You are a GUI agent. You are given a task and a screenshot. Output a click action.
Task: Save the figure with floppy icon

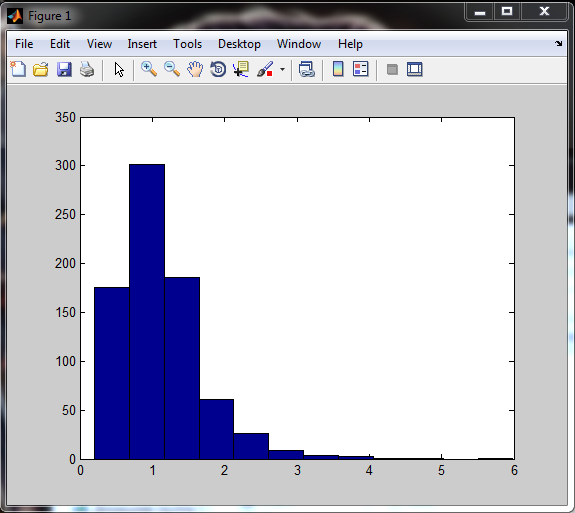[x=64, y=69]
